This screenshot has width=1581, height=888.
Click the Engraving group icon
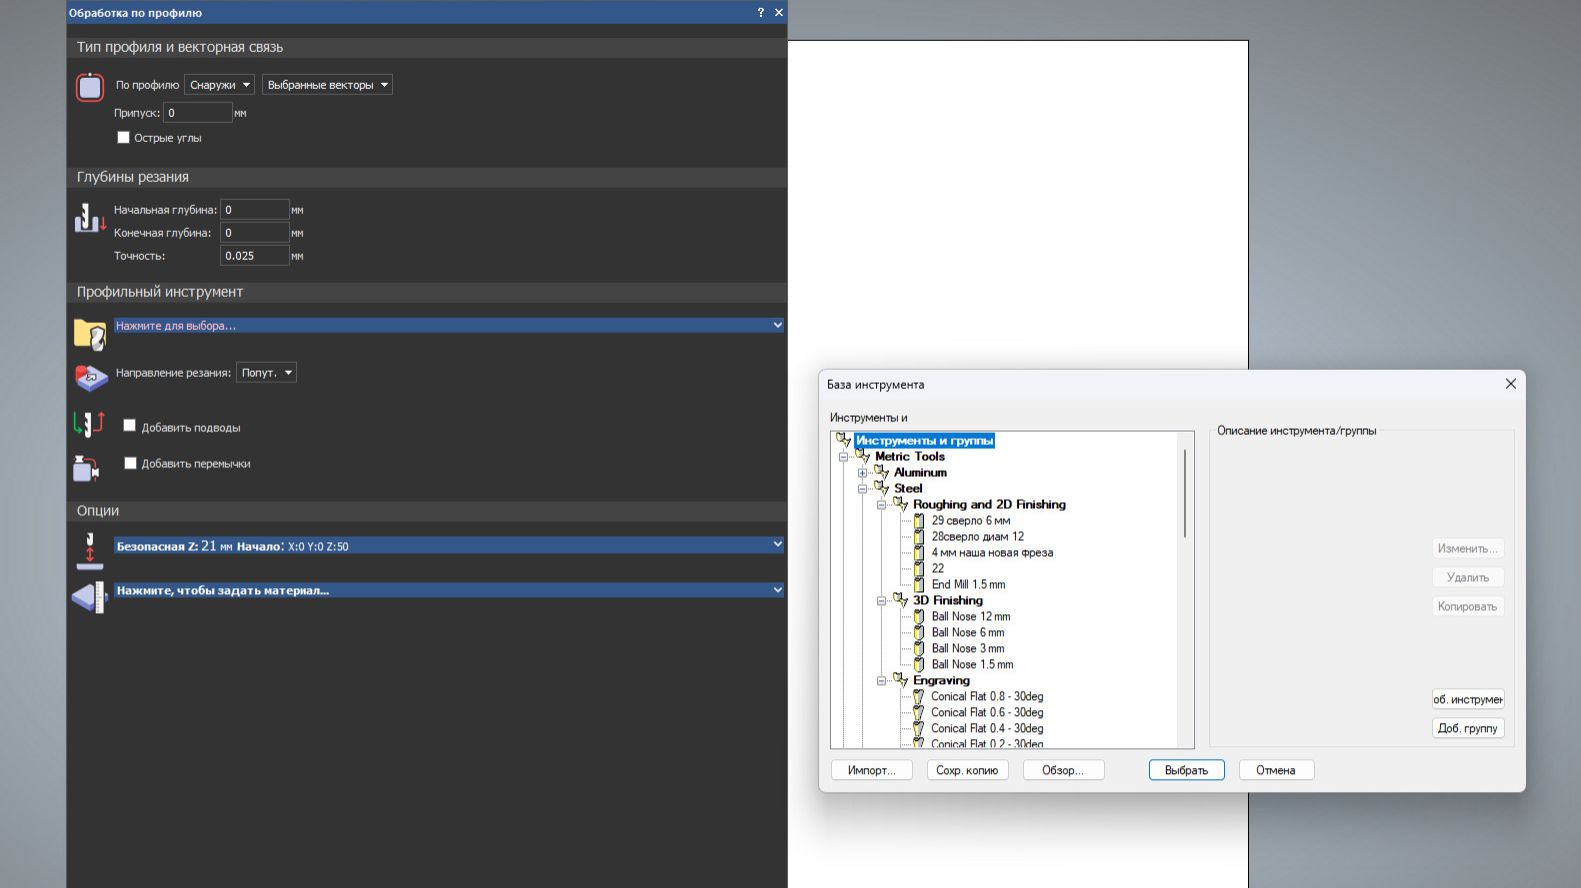click(x=901, y=680)
